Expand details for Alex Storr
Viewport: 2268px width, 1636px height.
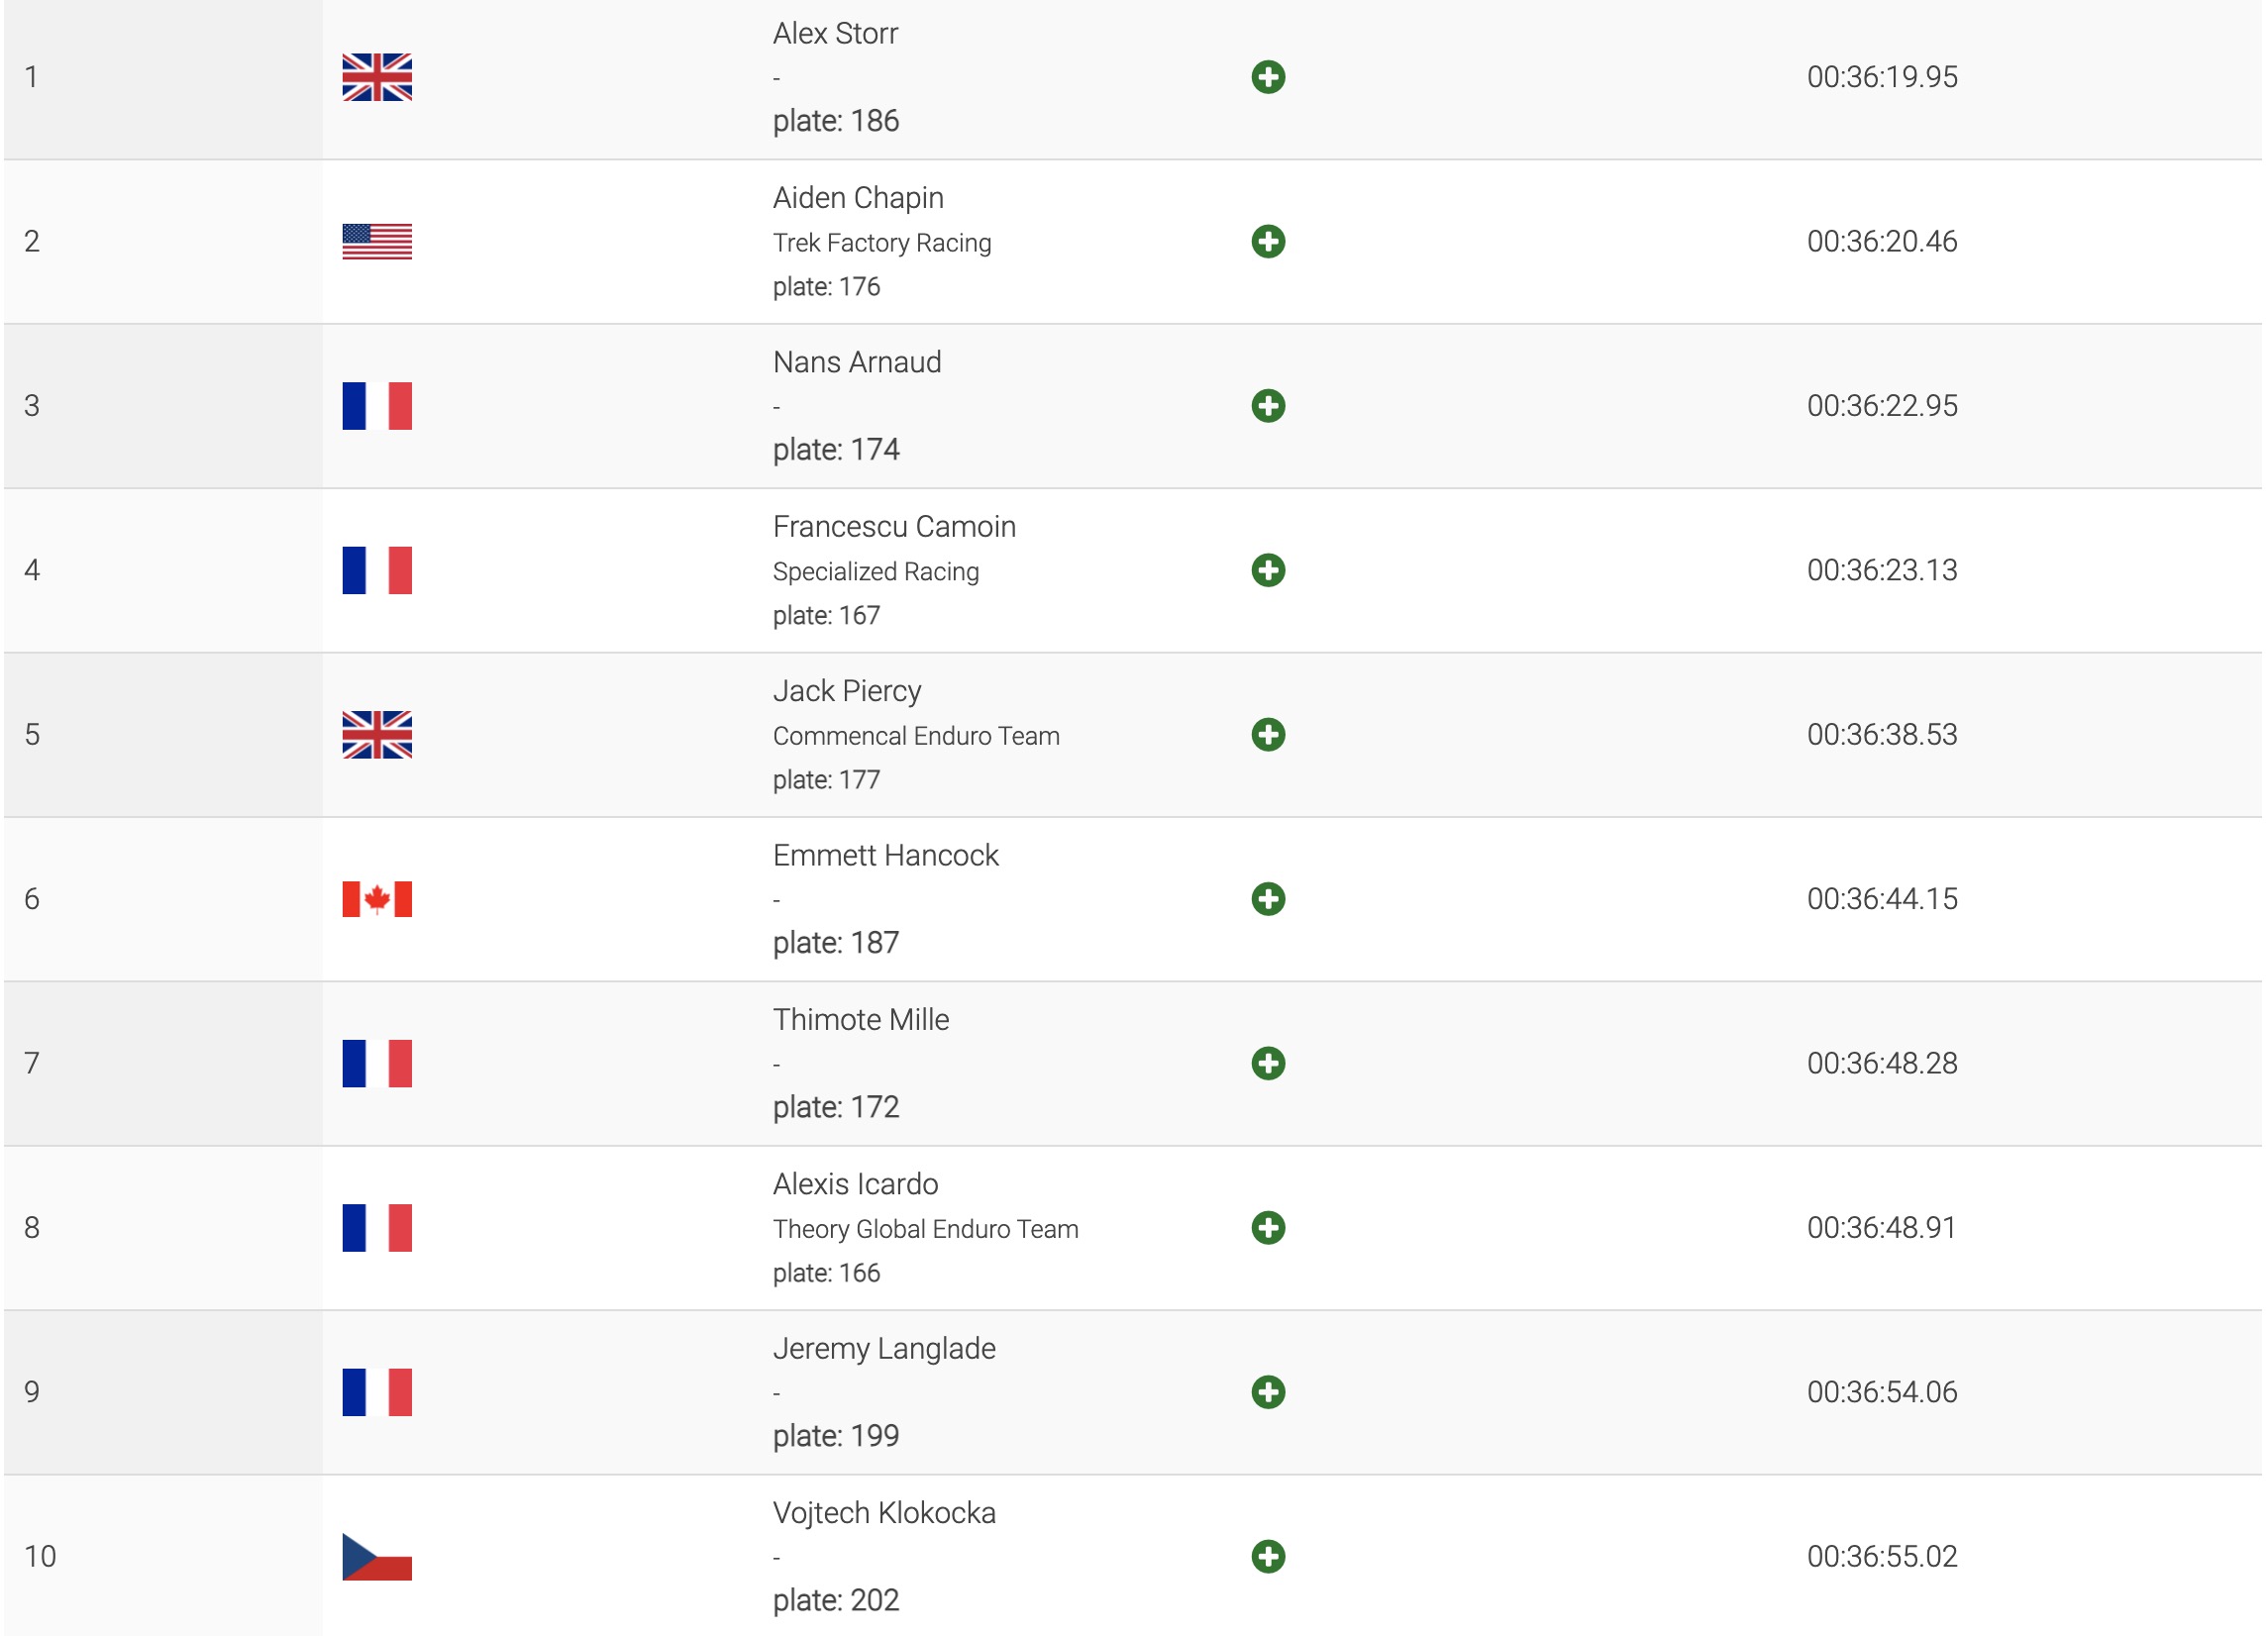pos(1268,77)
